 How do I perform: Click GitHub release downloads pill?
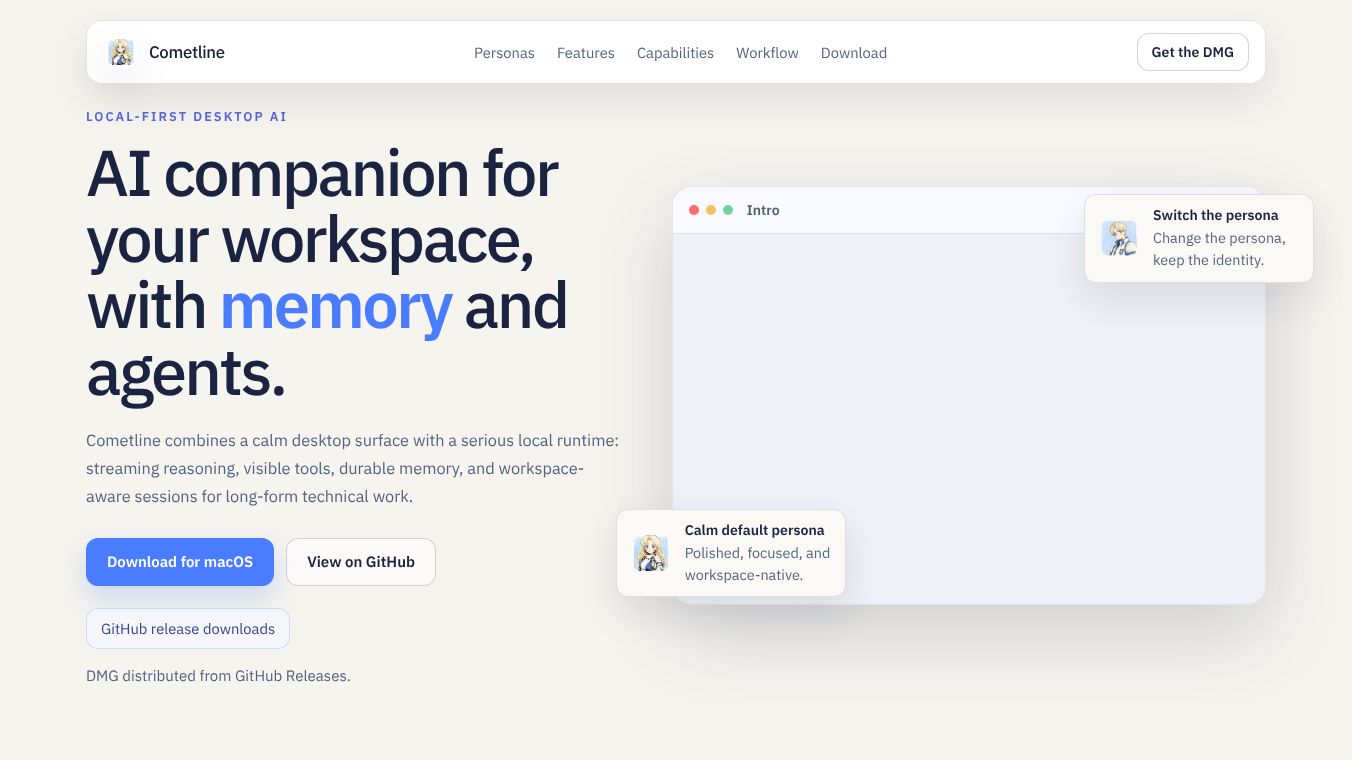188,629
